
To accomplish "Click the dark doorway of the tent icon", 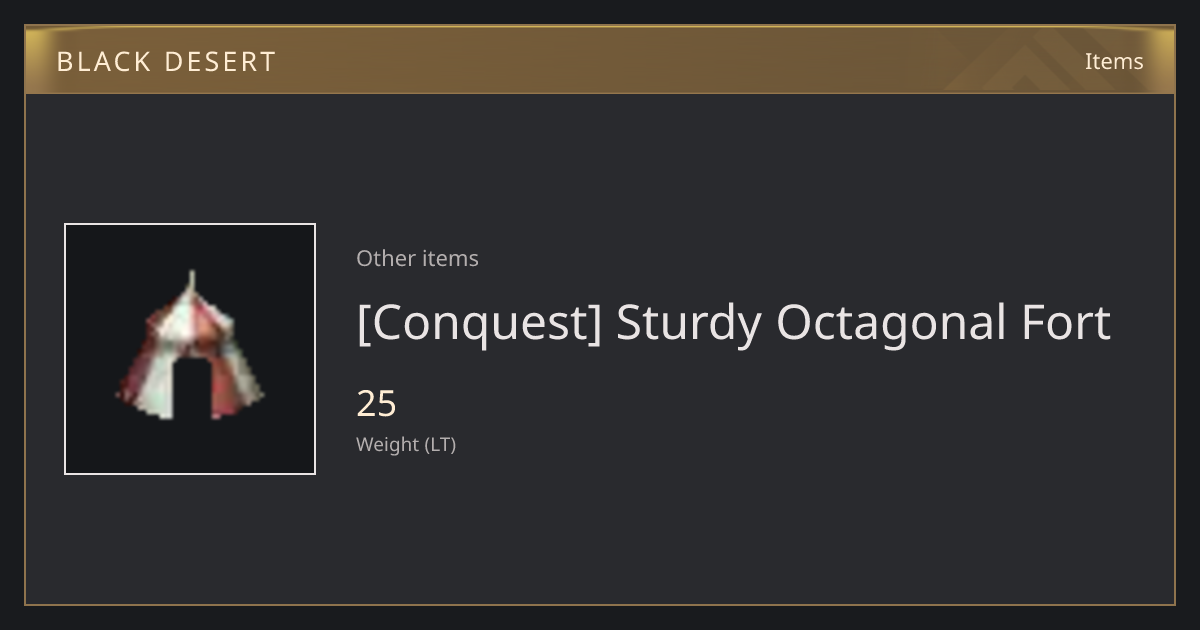I will (190, 388).
